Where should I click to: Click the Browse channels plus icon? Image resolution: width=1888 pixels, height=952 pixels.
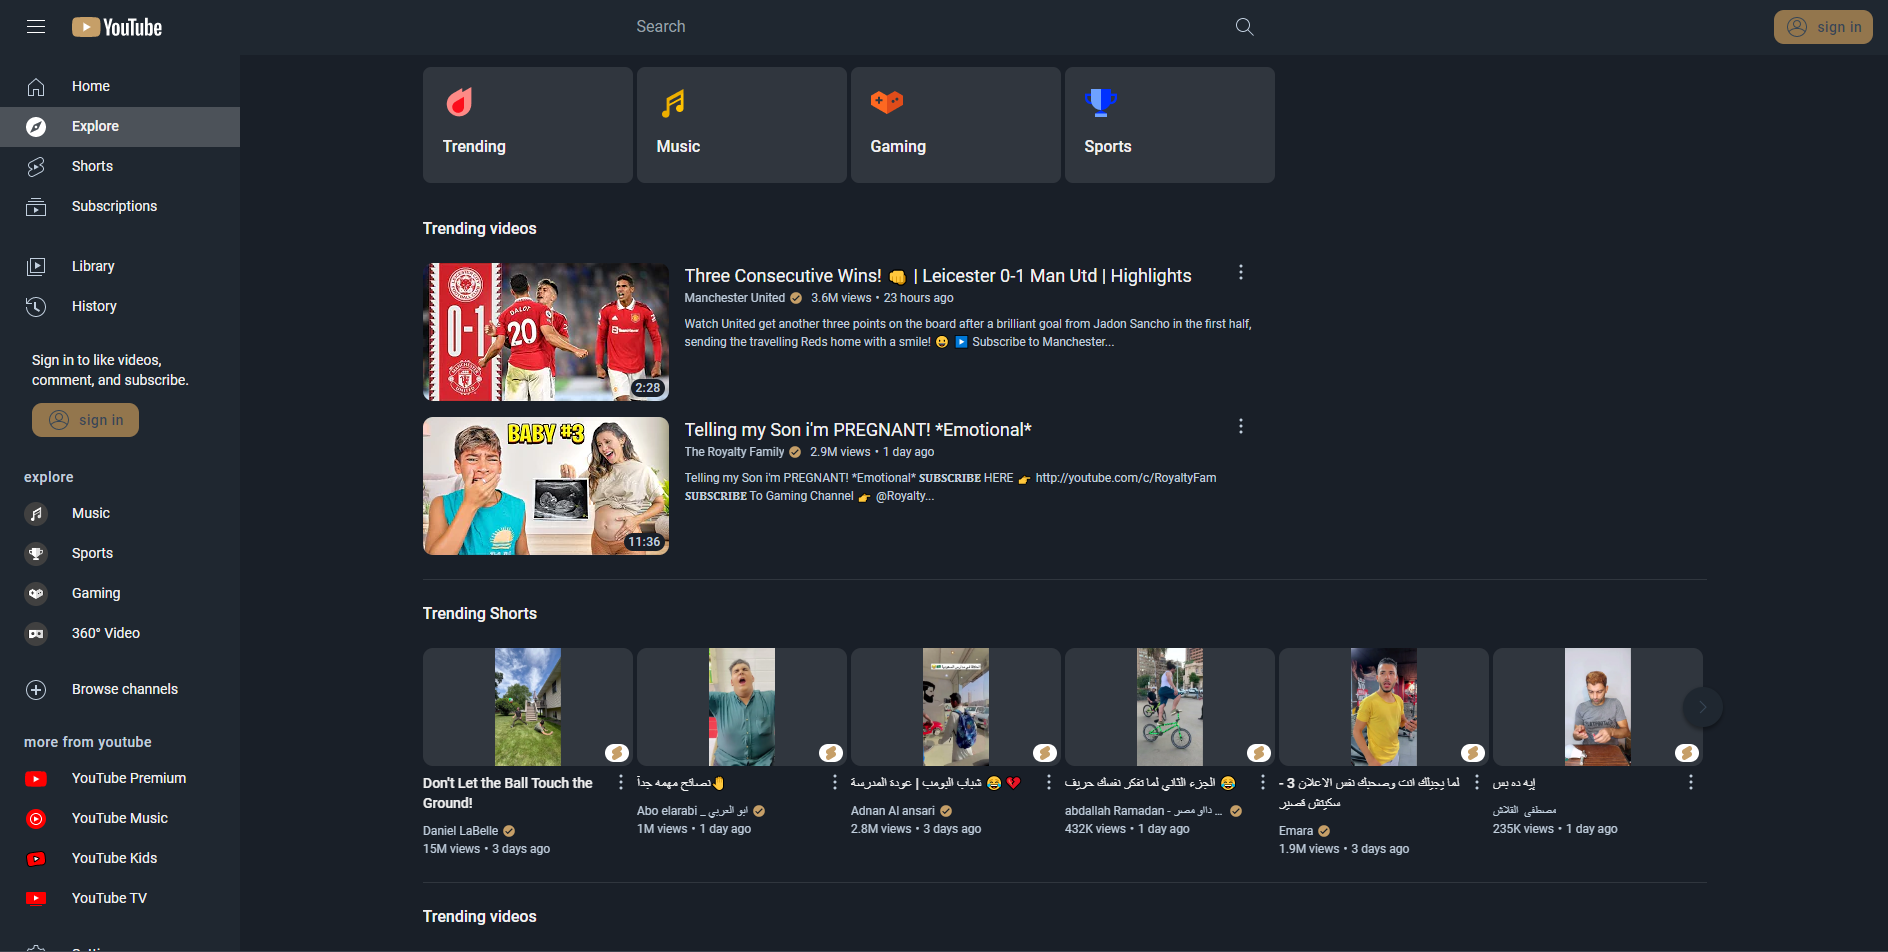tap(36, 690)
